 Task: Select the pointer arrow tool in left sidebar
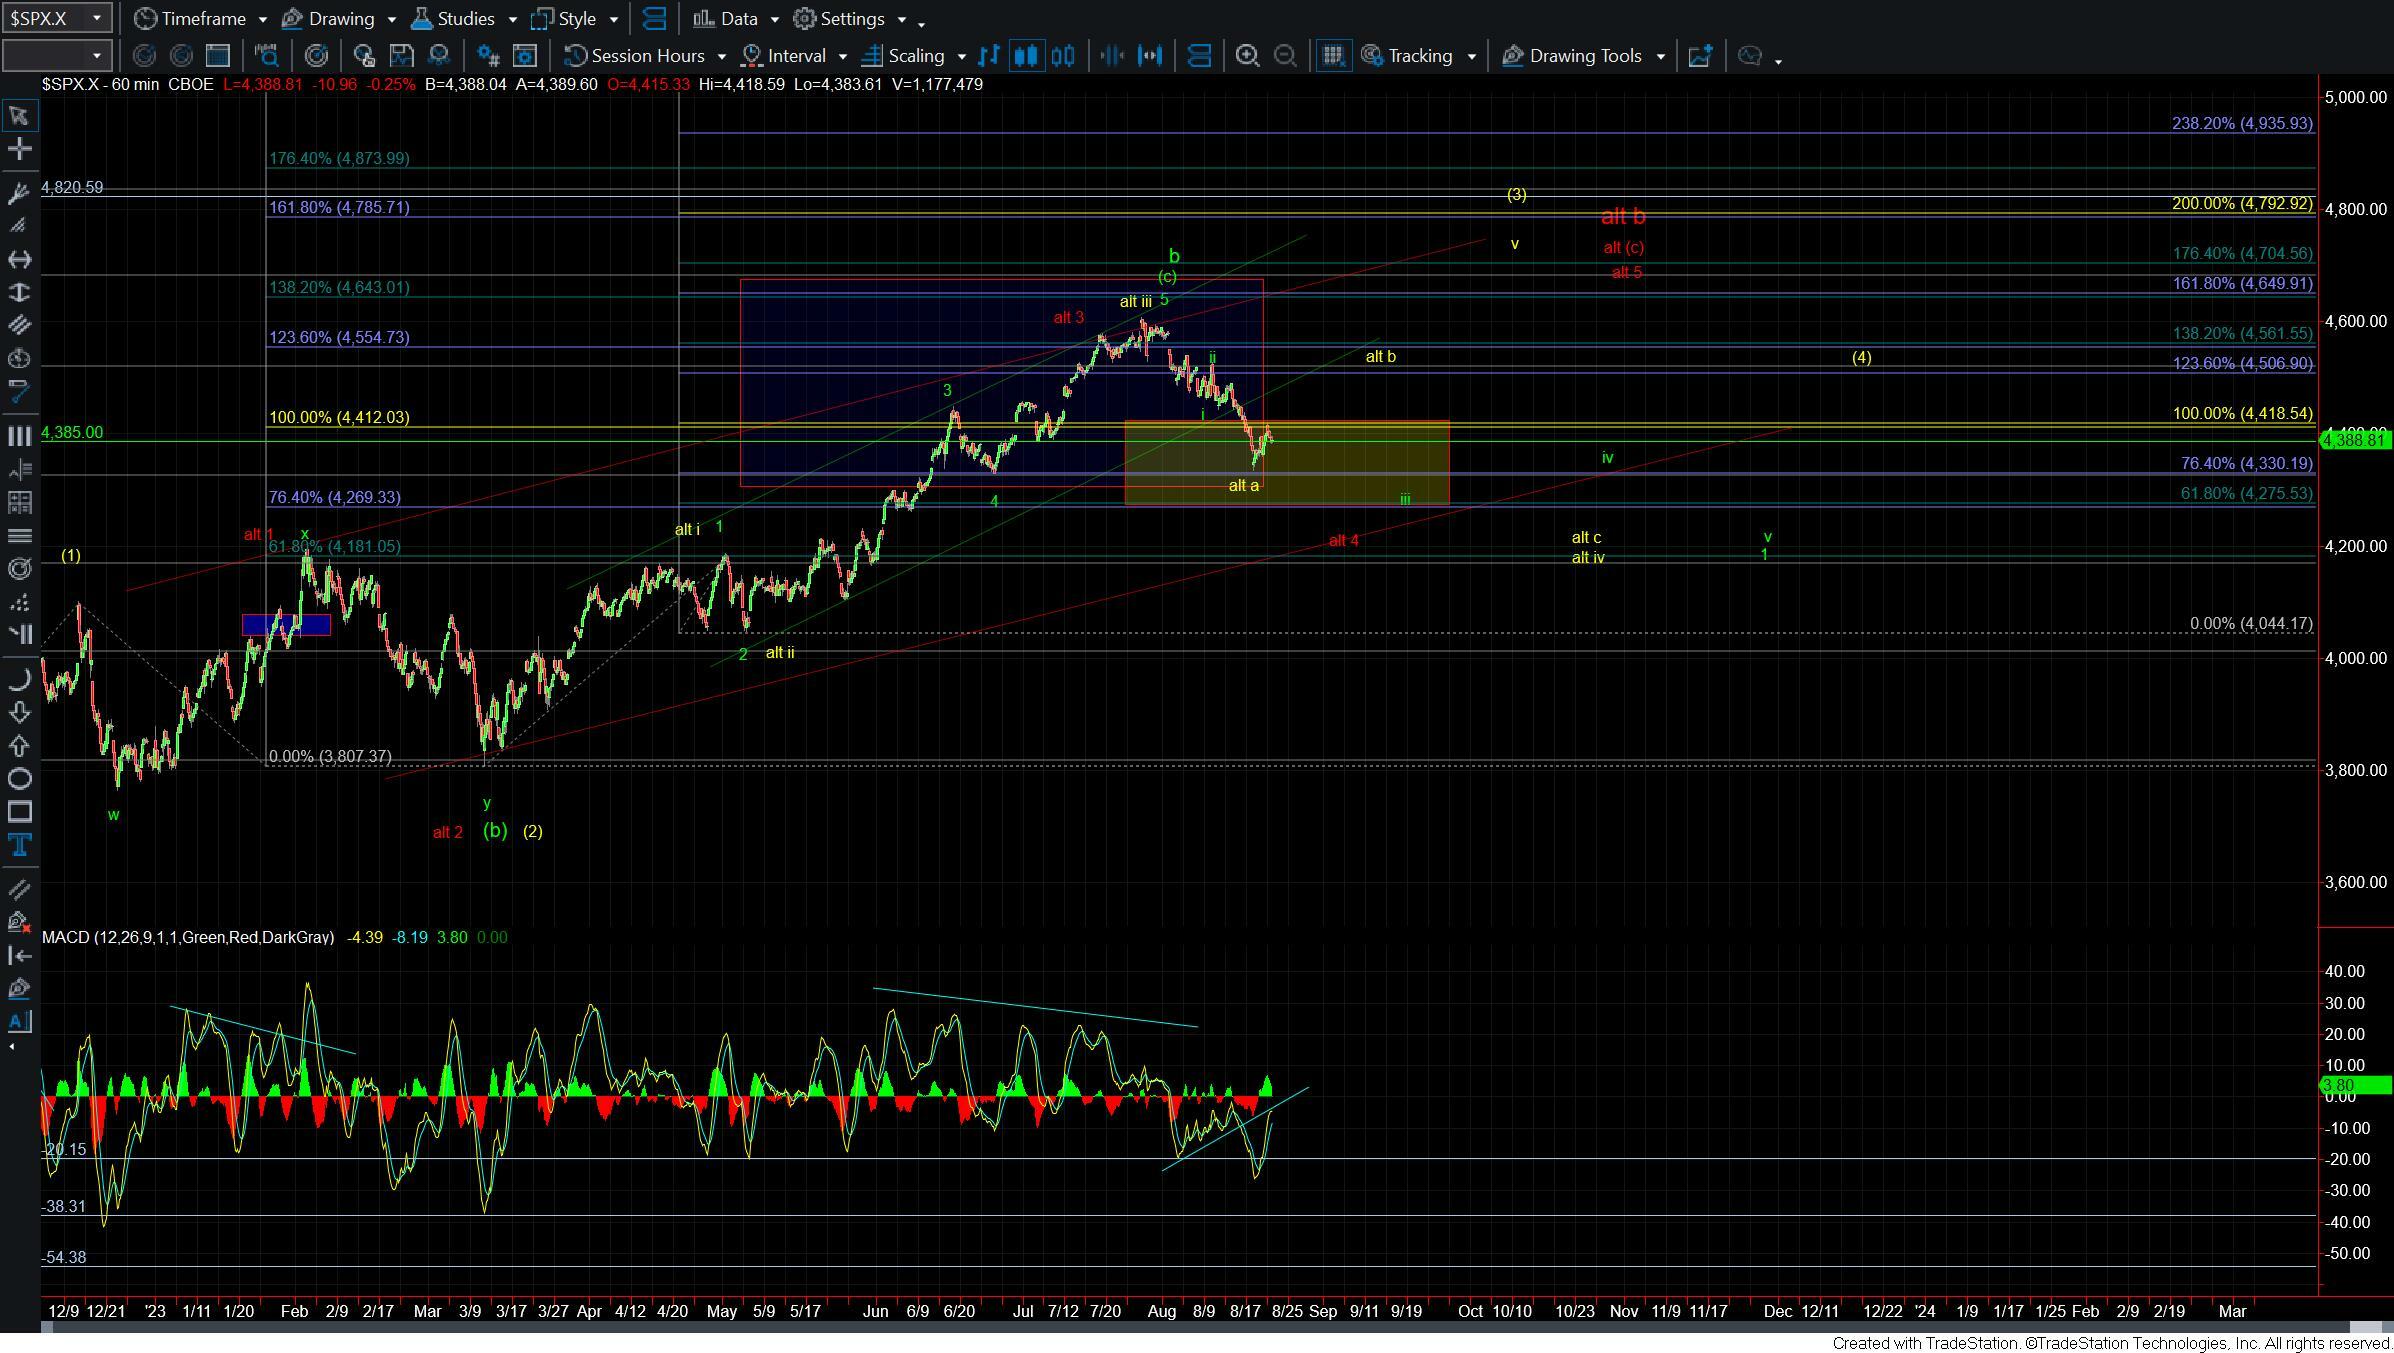[x=18, y=116]
